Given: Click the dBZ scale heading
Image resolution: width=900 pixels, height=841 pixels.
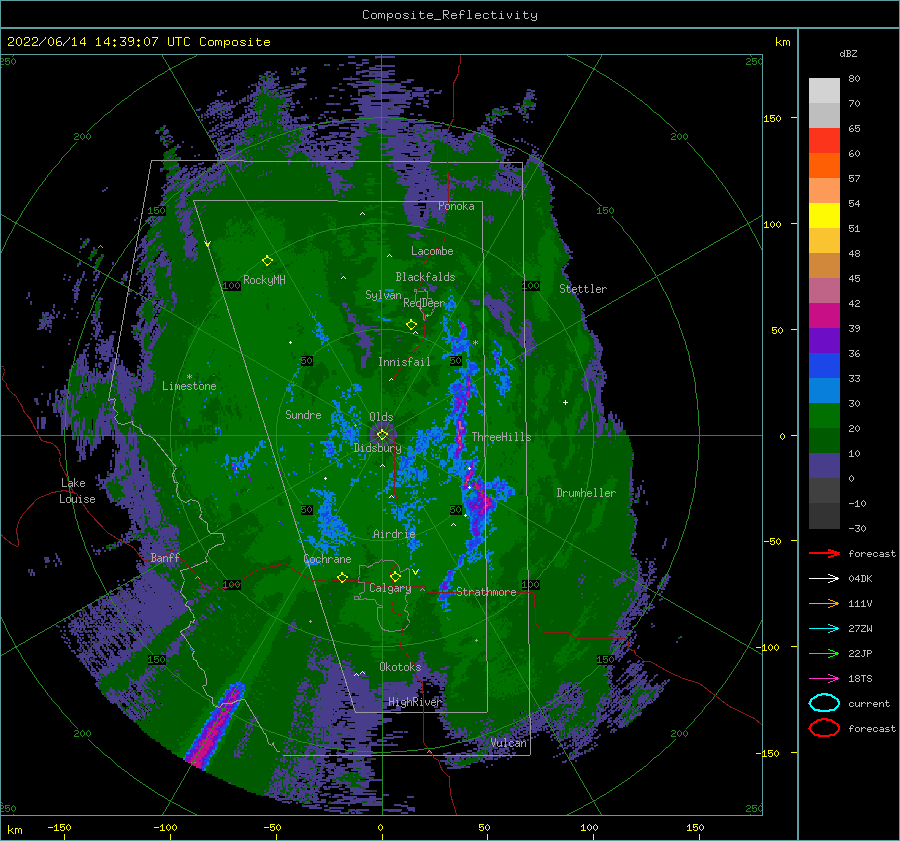Looking at the screenshot, I should point(848,54).
